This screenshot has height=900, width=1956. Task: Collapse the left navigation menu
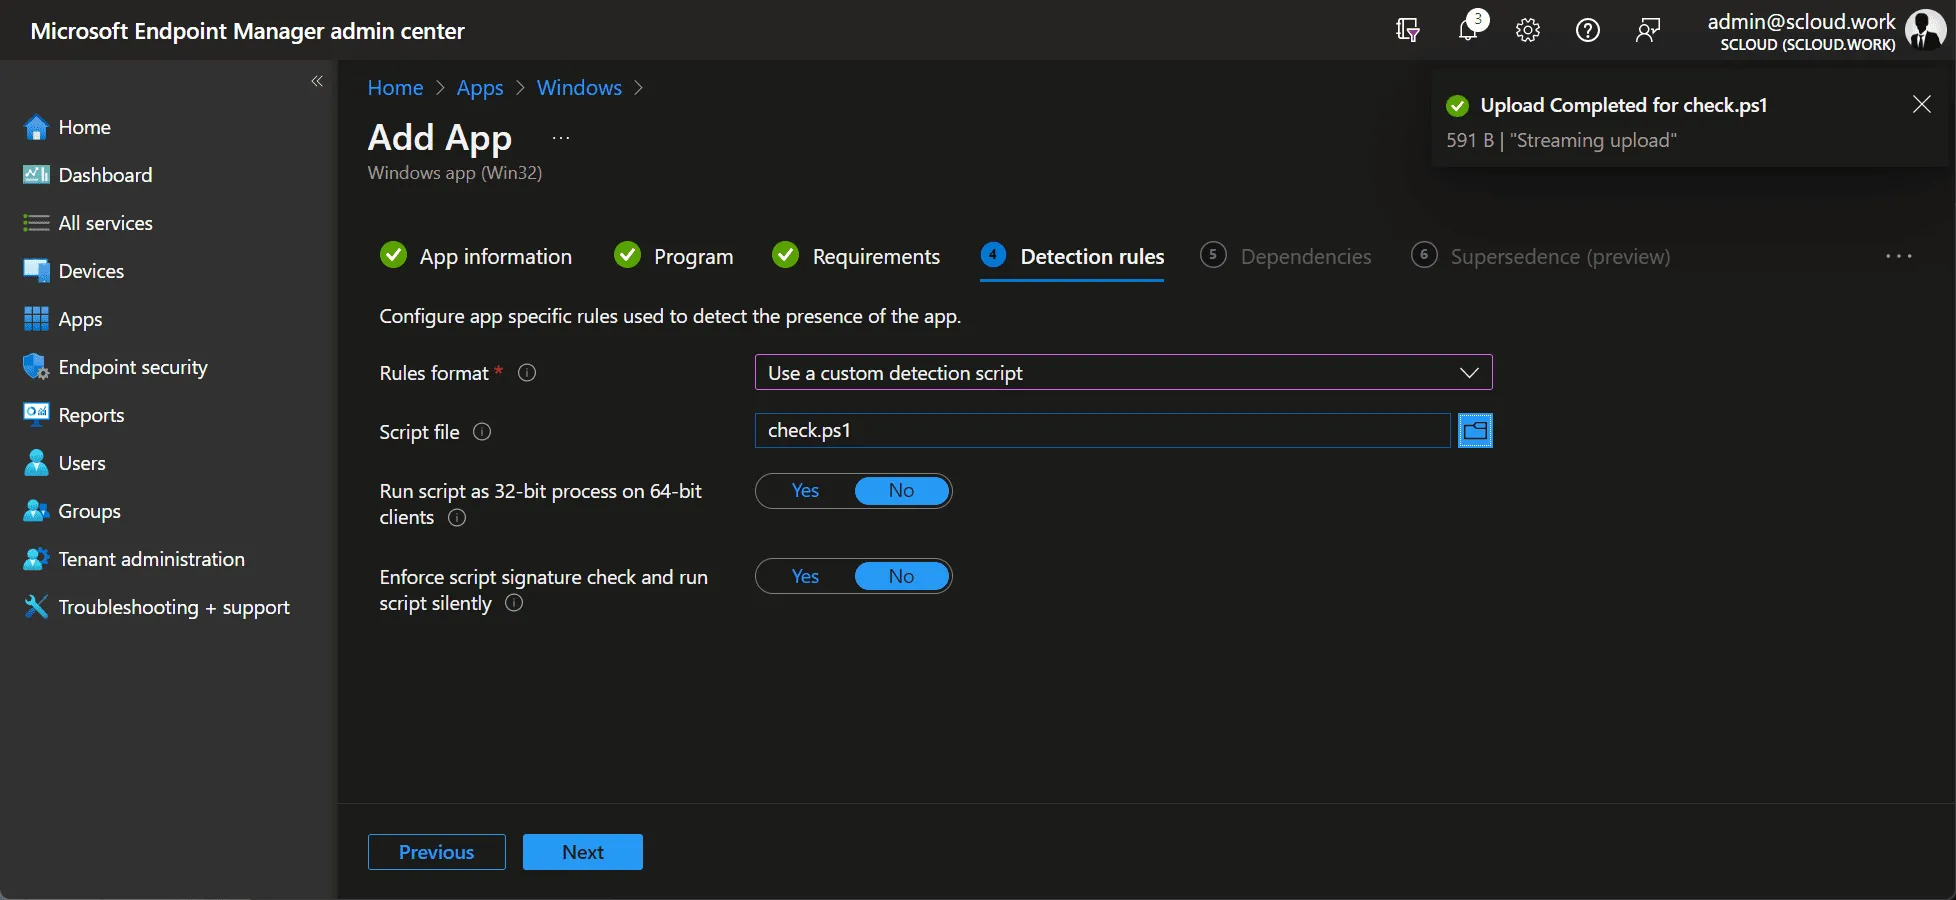pos(317,81)
